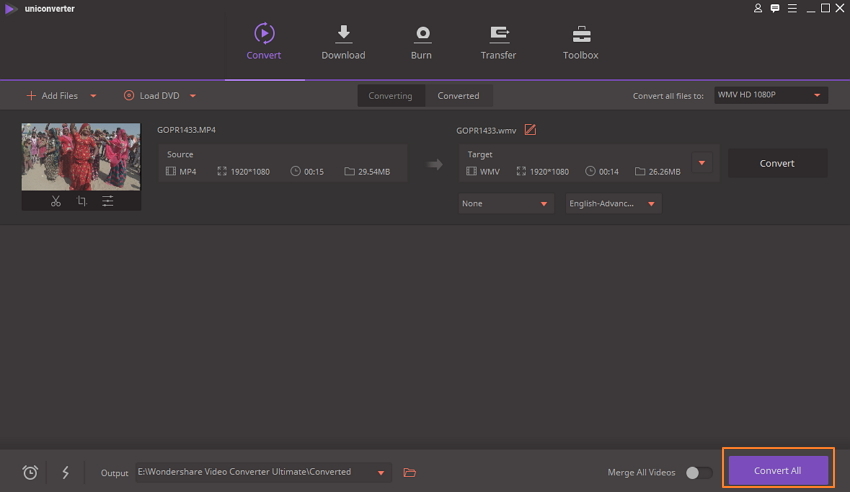Open the None subtitle dropdown
This screenshot has width=850, height=492.
[x=505, y=203]
